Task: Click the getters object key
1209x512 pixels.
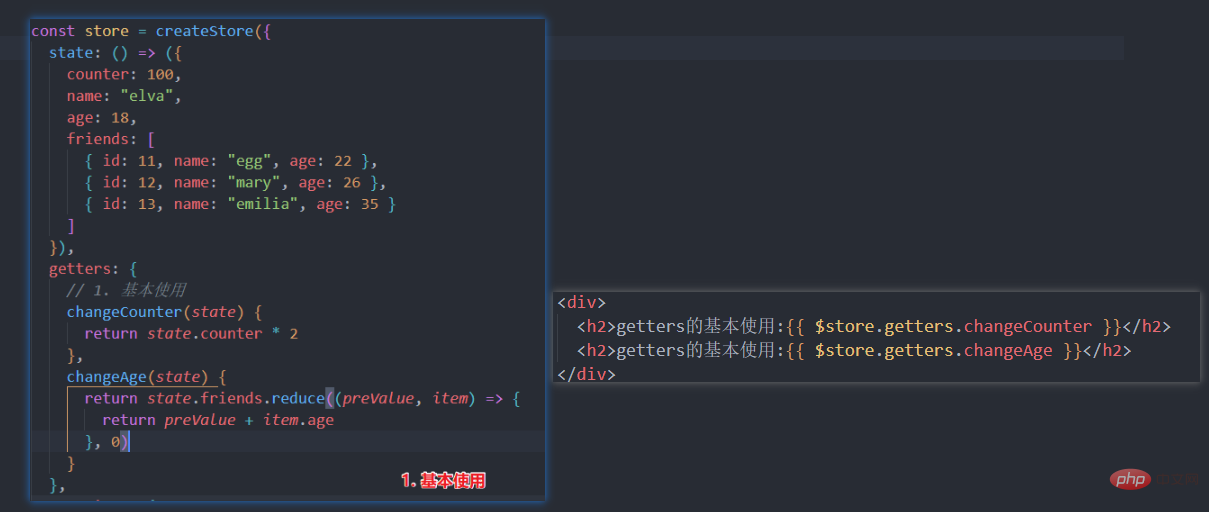Action: coord(84,269)
